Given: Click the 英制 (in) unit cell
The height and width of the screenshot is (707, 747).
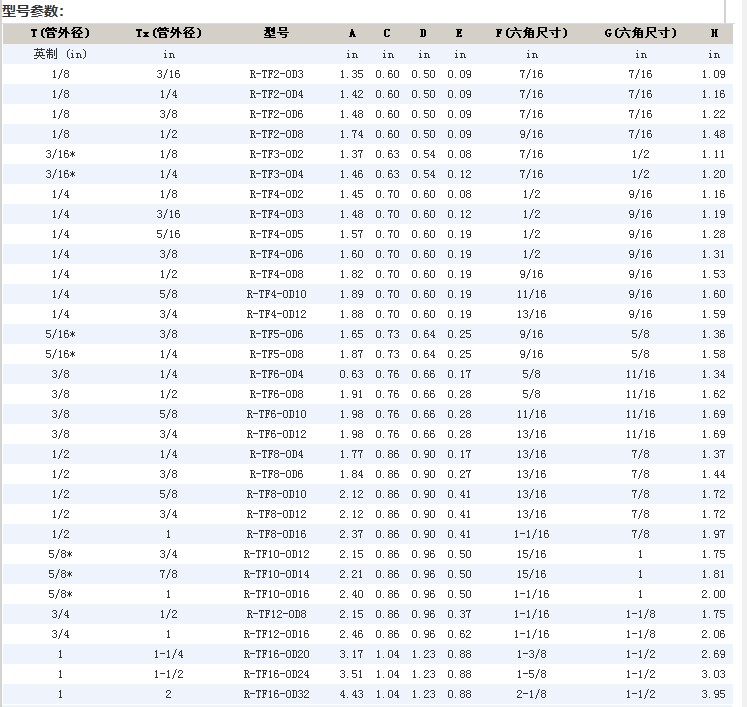Looking at the screenshot, I should coord(60,54).
